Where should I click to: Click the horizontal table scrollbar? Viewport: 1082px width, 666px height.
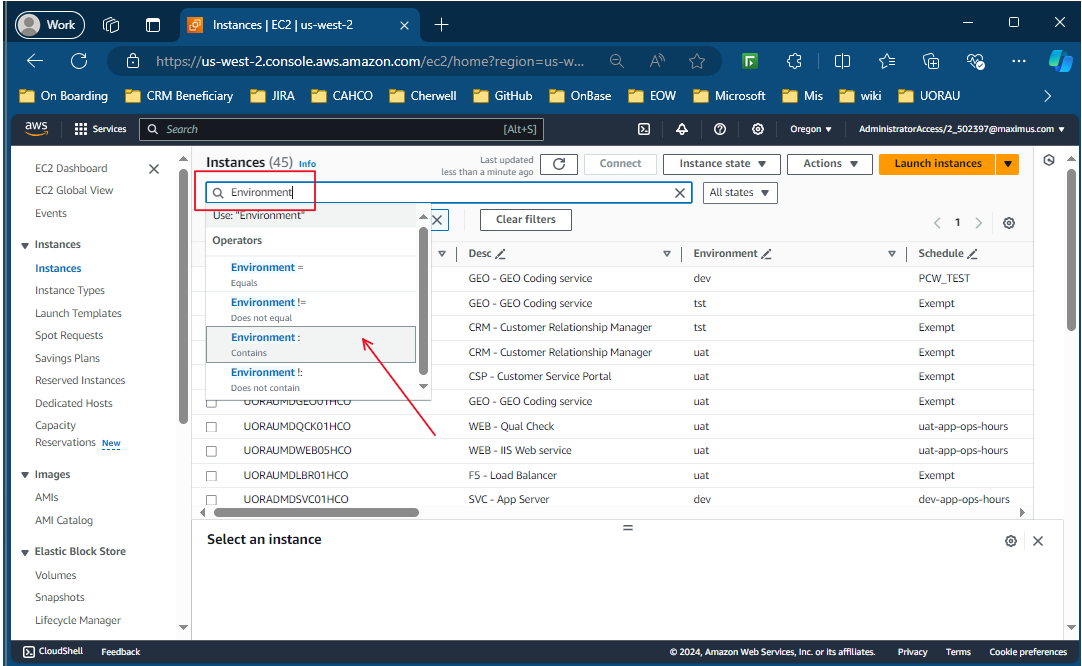click(x=316, y=513)
